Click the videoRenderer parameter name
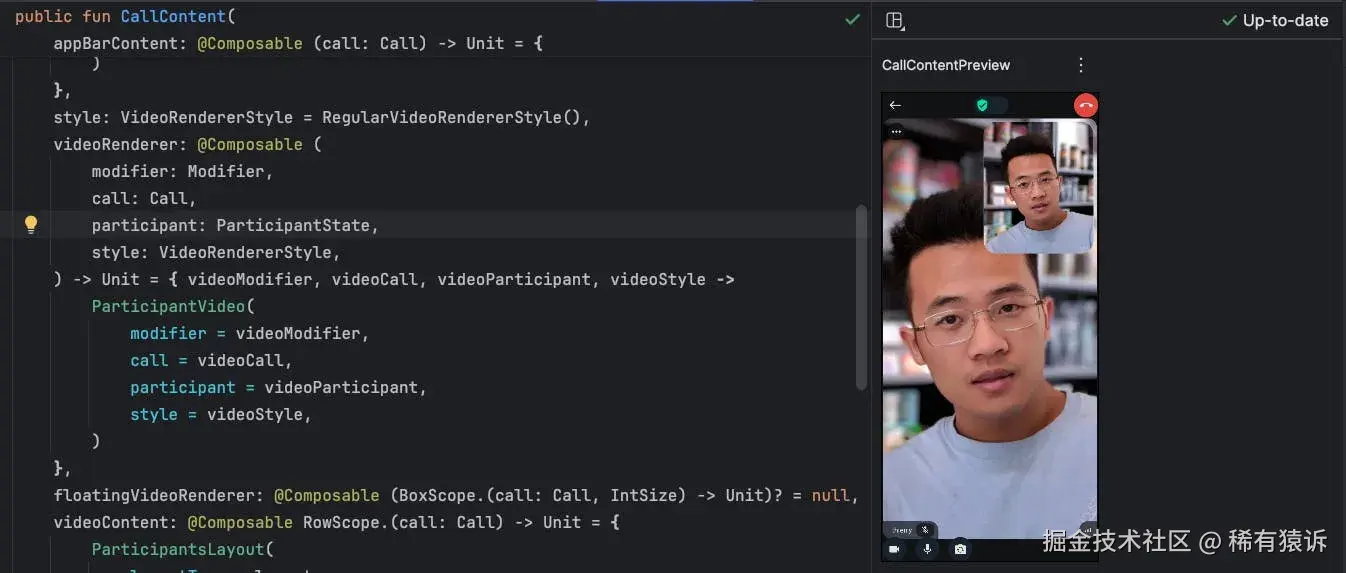This screenshot has height=573, width=1346. [x=116, y=144]
